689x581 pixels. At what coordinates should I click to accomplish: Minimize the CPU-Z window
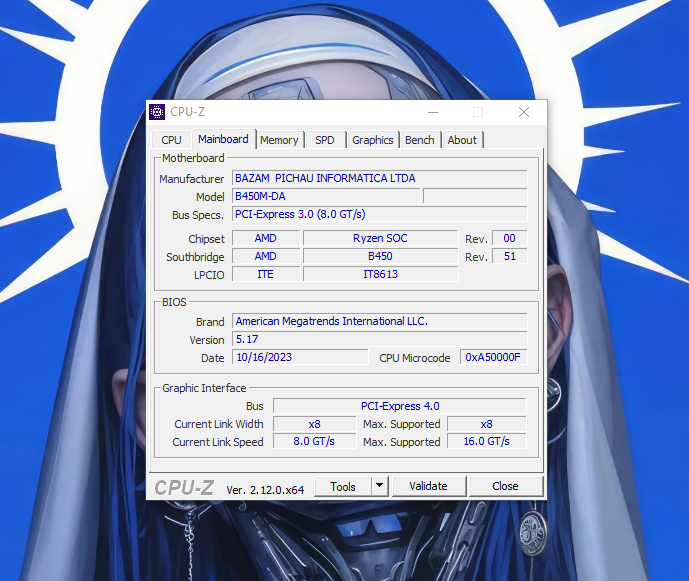click(433, 112)
